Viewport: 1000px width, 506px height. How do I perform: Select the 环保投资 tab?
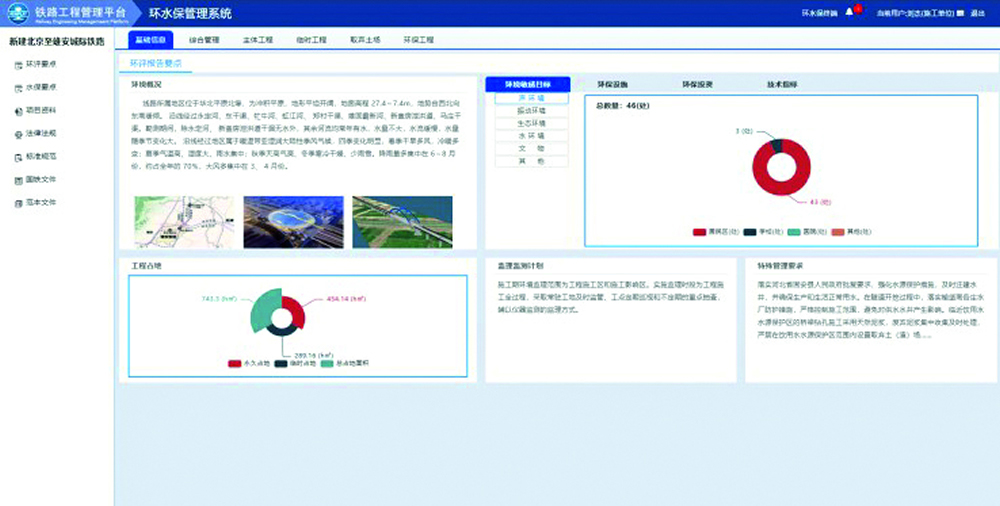697,84
